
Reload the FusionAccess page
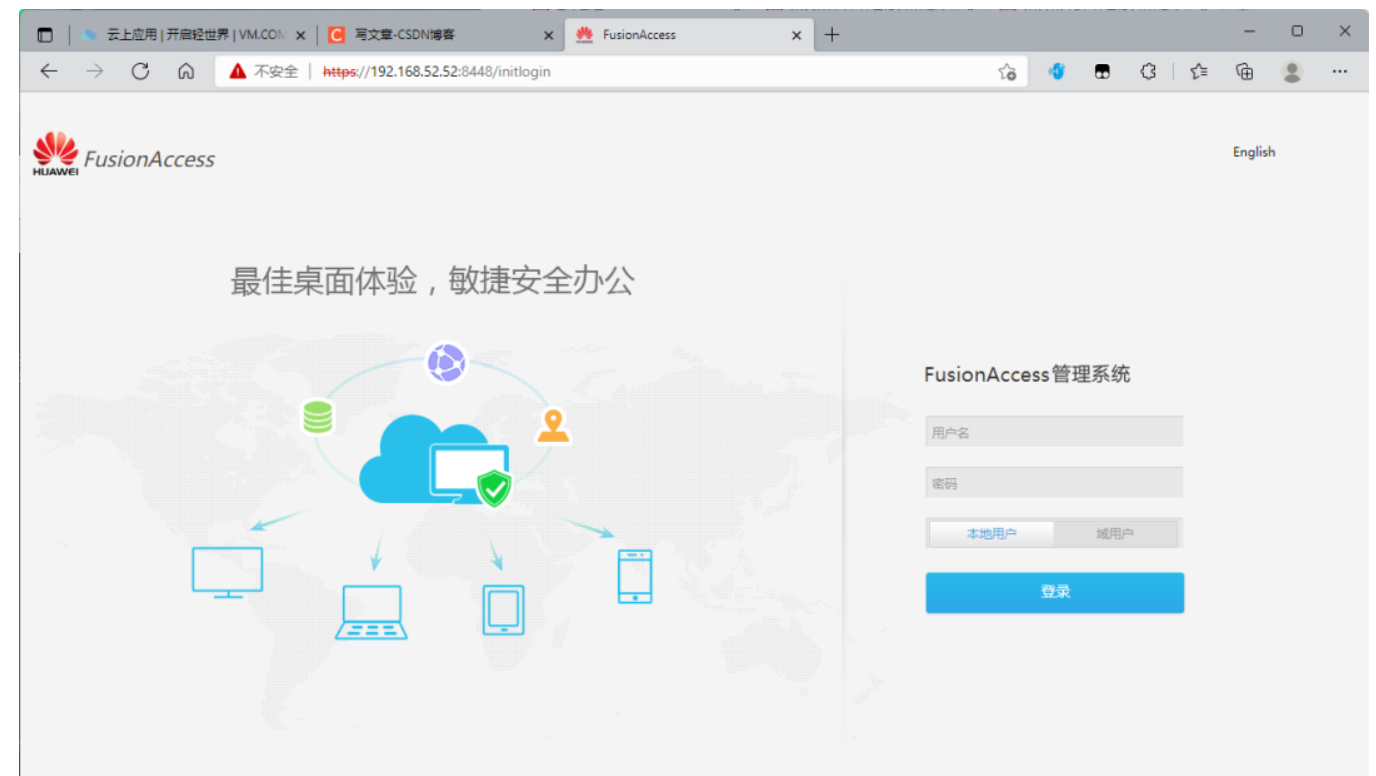(x=140, y=71)
